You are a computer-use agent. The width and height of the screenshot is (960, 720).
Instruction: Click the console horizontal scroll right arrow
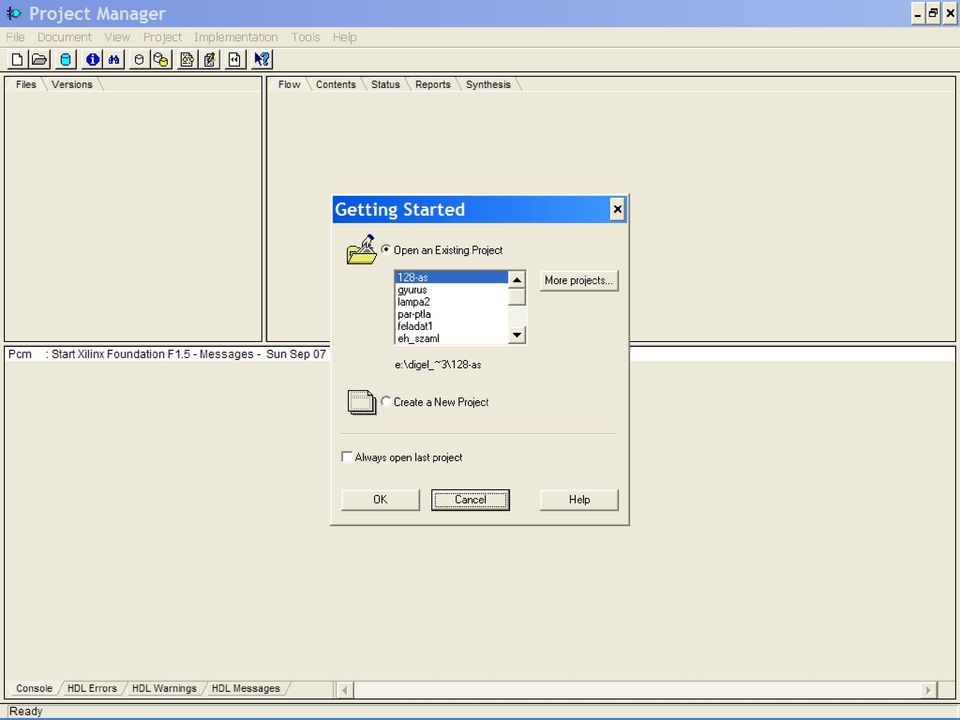(928, 690)
